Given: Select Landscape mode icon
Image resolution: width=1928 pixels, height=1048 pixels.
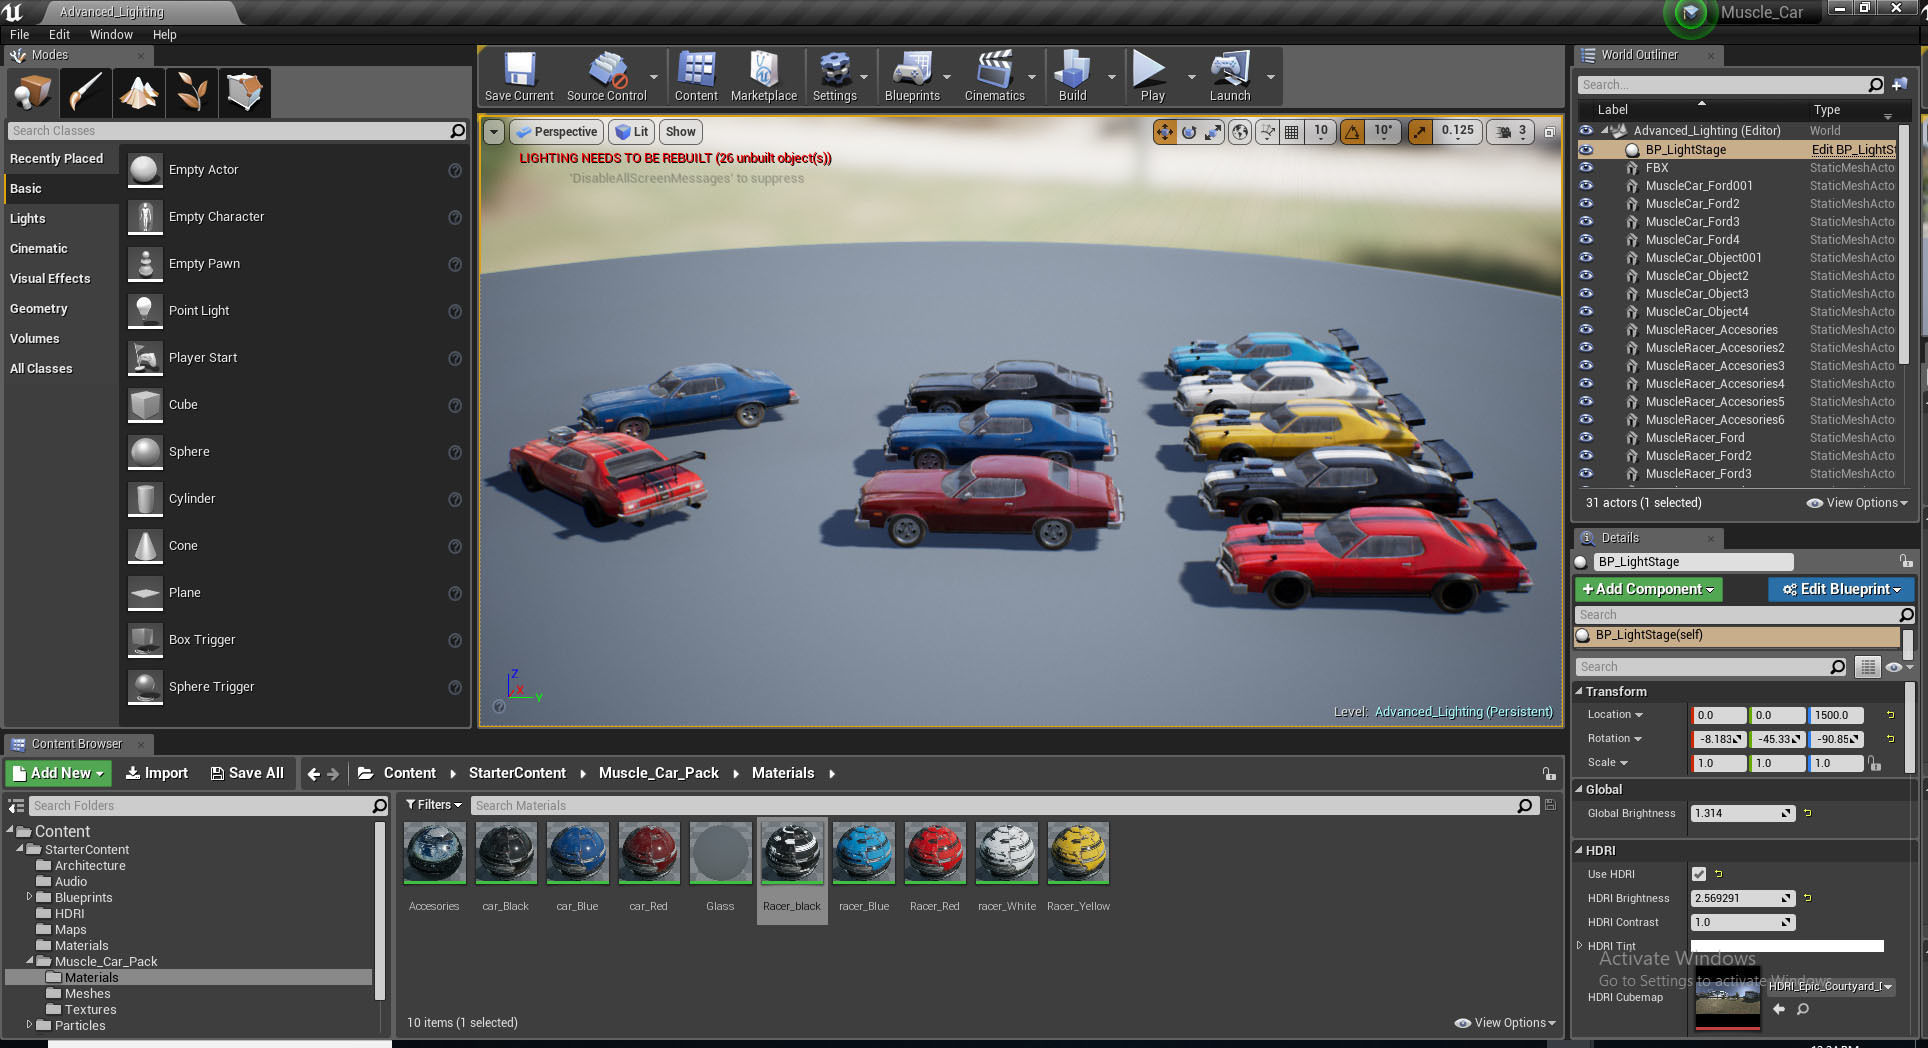Looking at the screenshot, I should [x=138, y=92].
